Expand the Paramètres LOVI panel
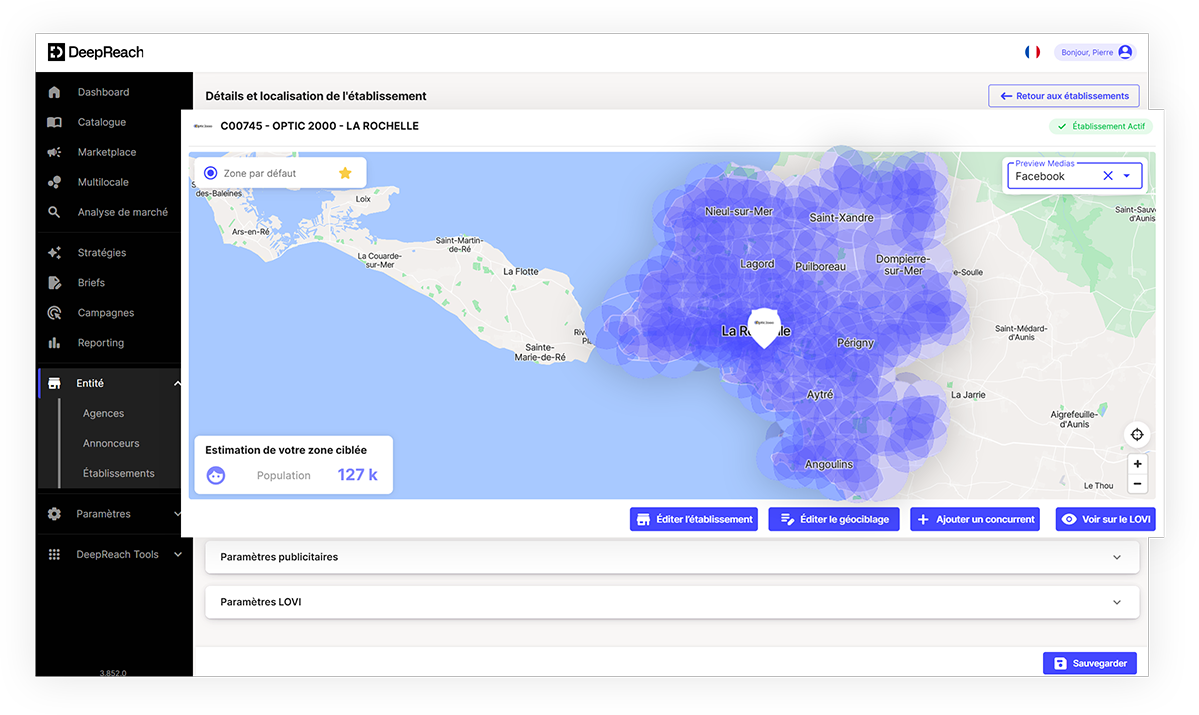 672,602
